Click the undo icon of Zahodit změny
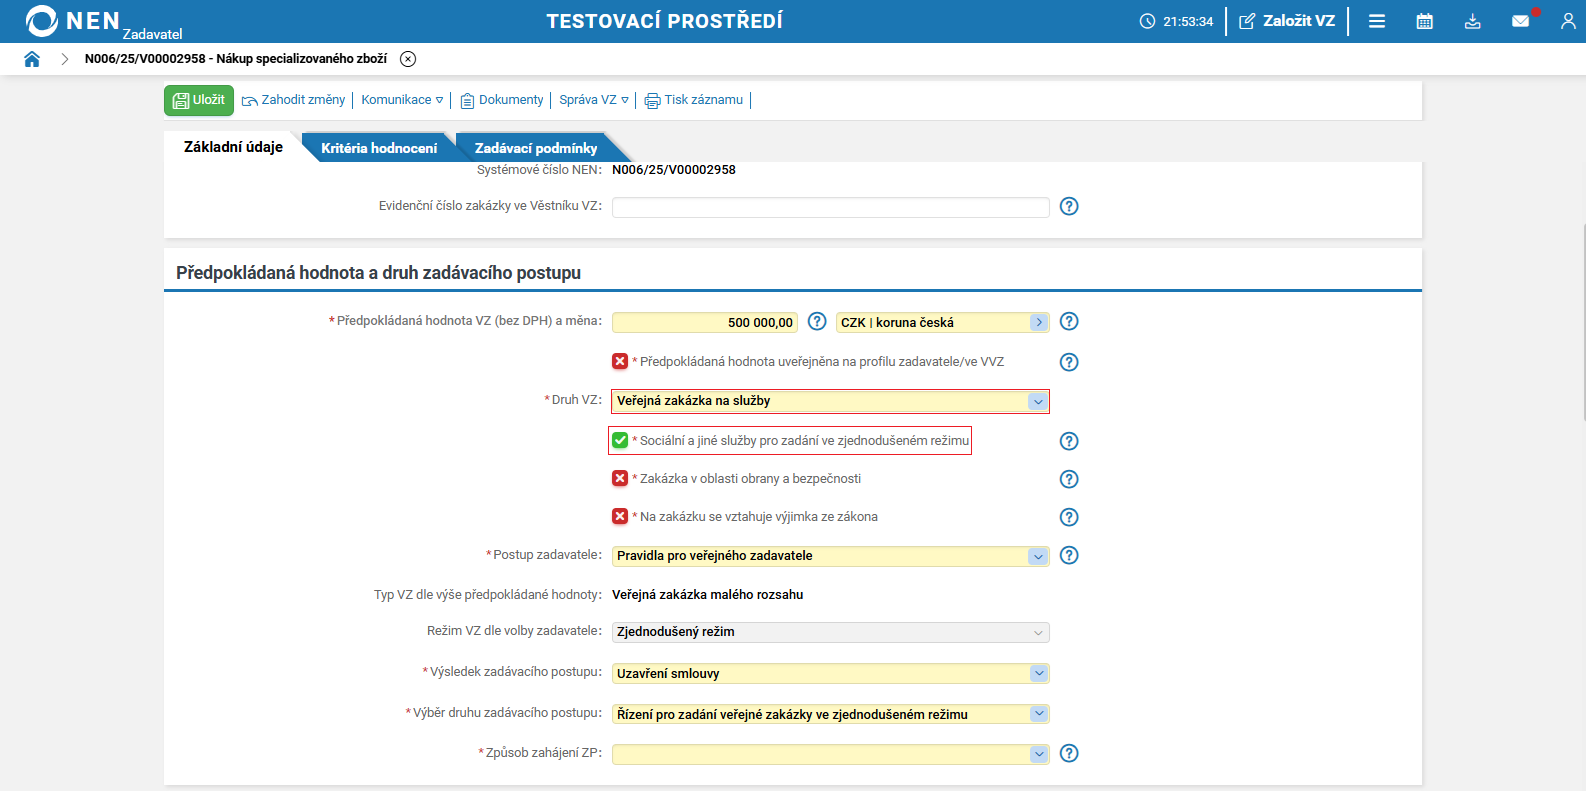Screen dimensions: 1586x791 [250, 100]
